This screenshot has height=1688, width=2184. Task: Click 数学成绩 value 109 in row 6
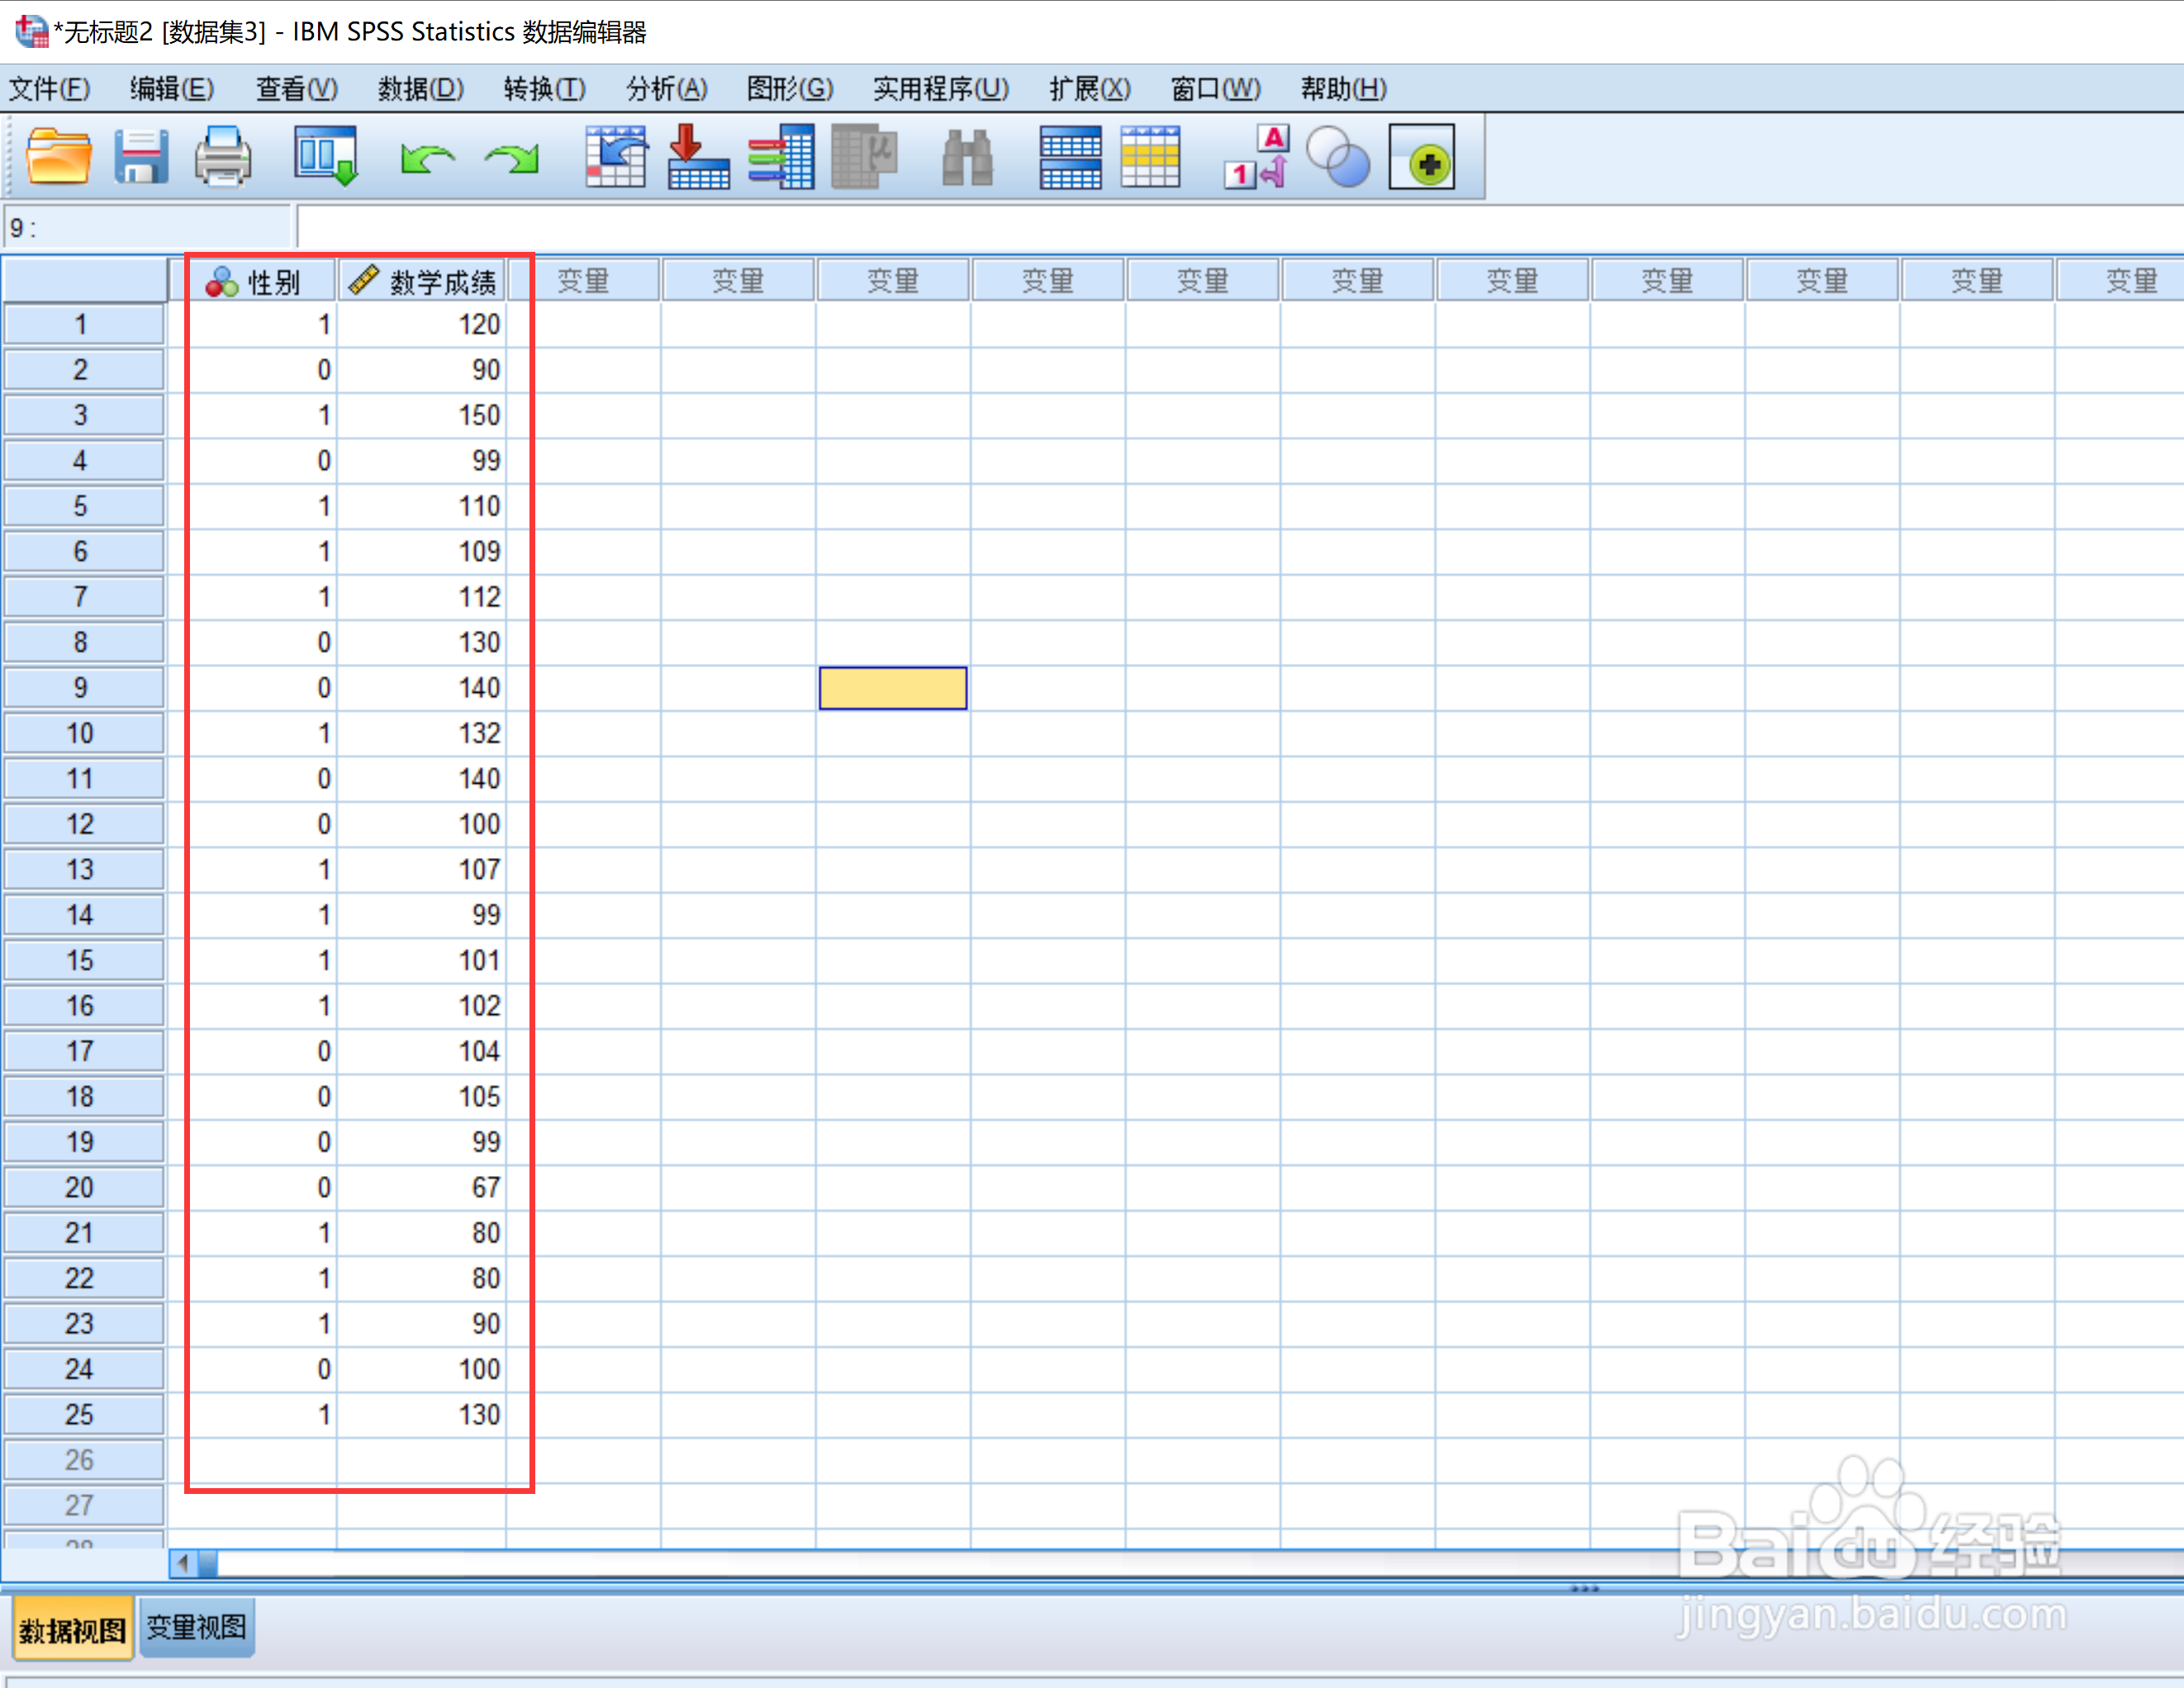point(421,551)
